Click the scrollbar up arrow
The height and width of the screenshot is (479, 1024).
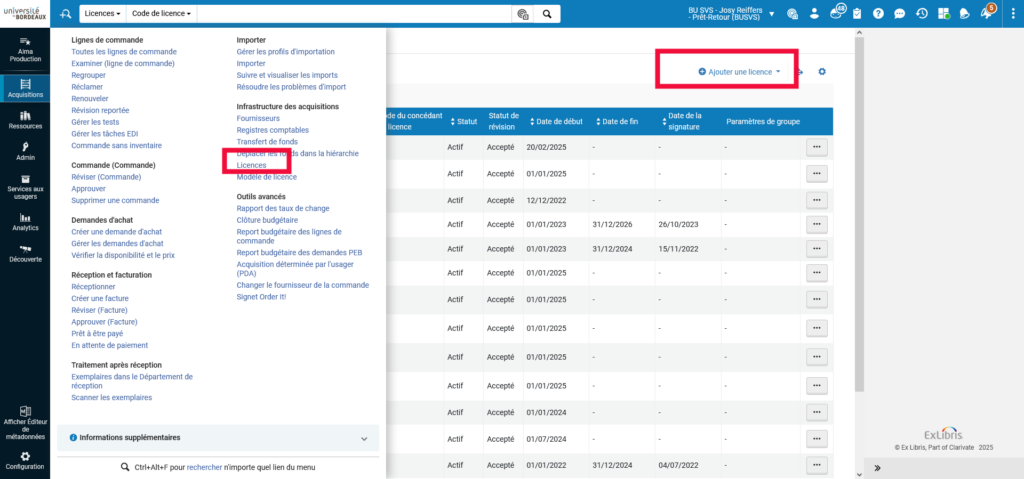(859, 33)
